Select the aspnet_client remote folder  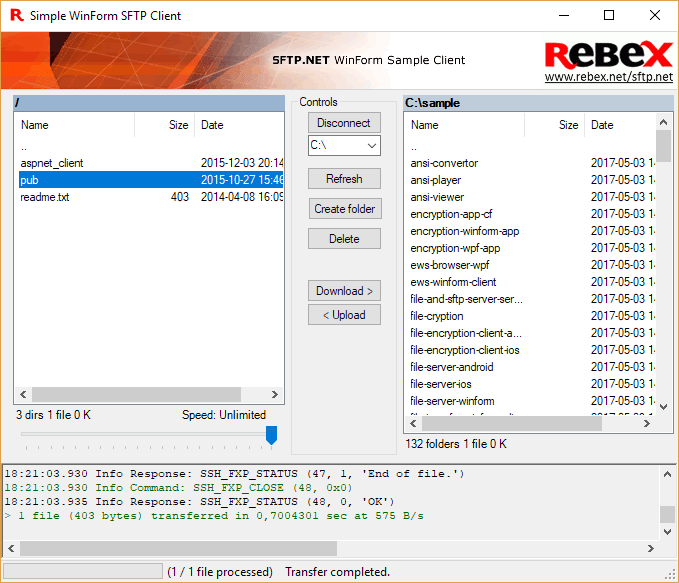pos(52,163)
